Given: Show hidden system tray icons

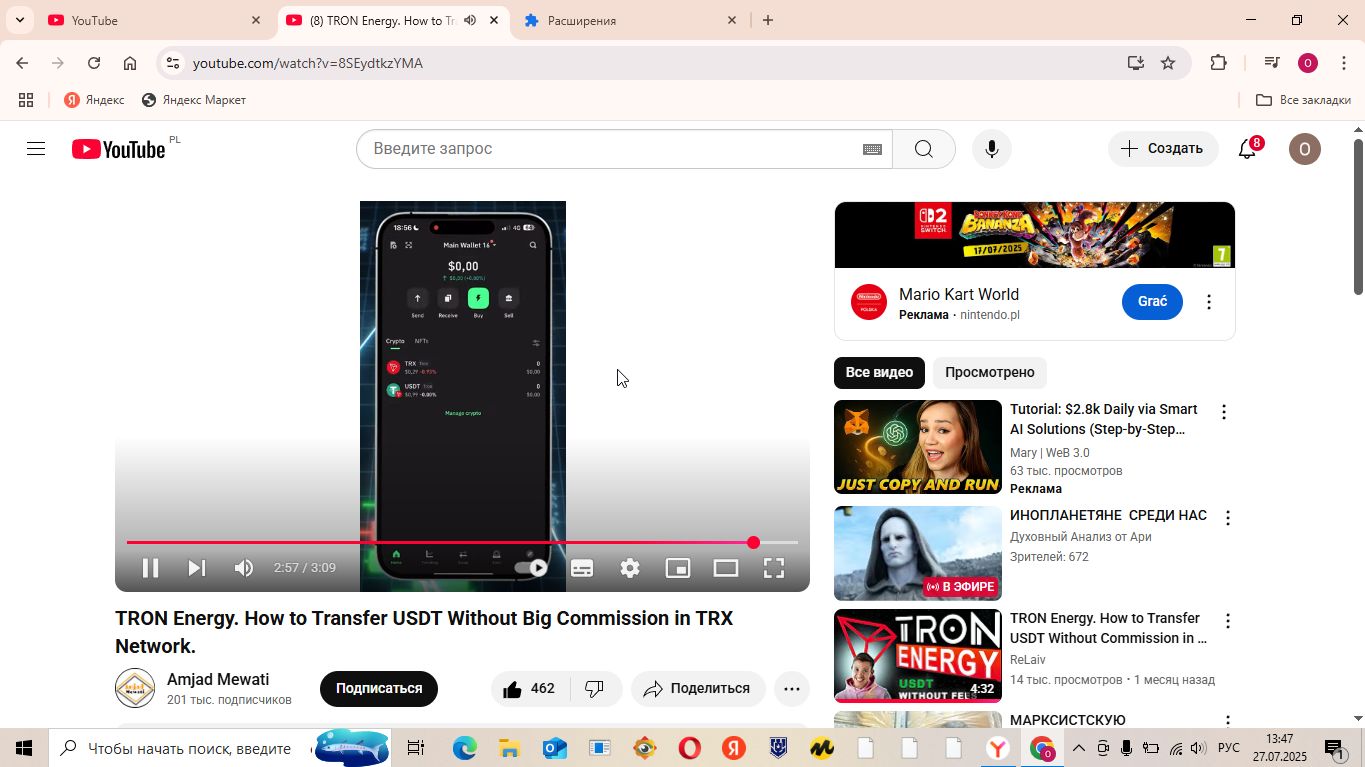Looking at the screenshot, I should [1079, 748].
